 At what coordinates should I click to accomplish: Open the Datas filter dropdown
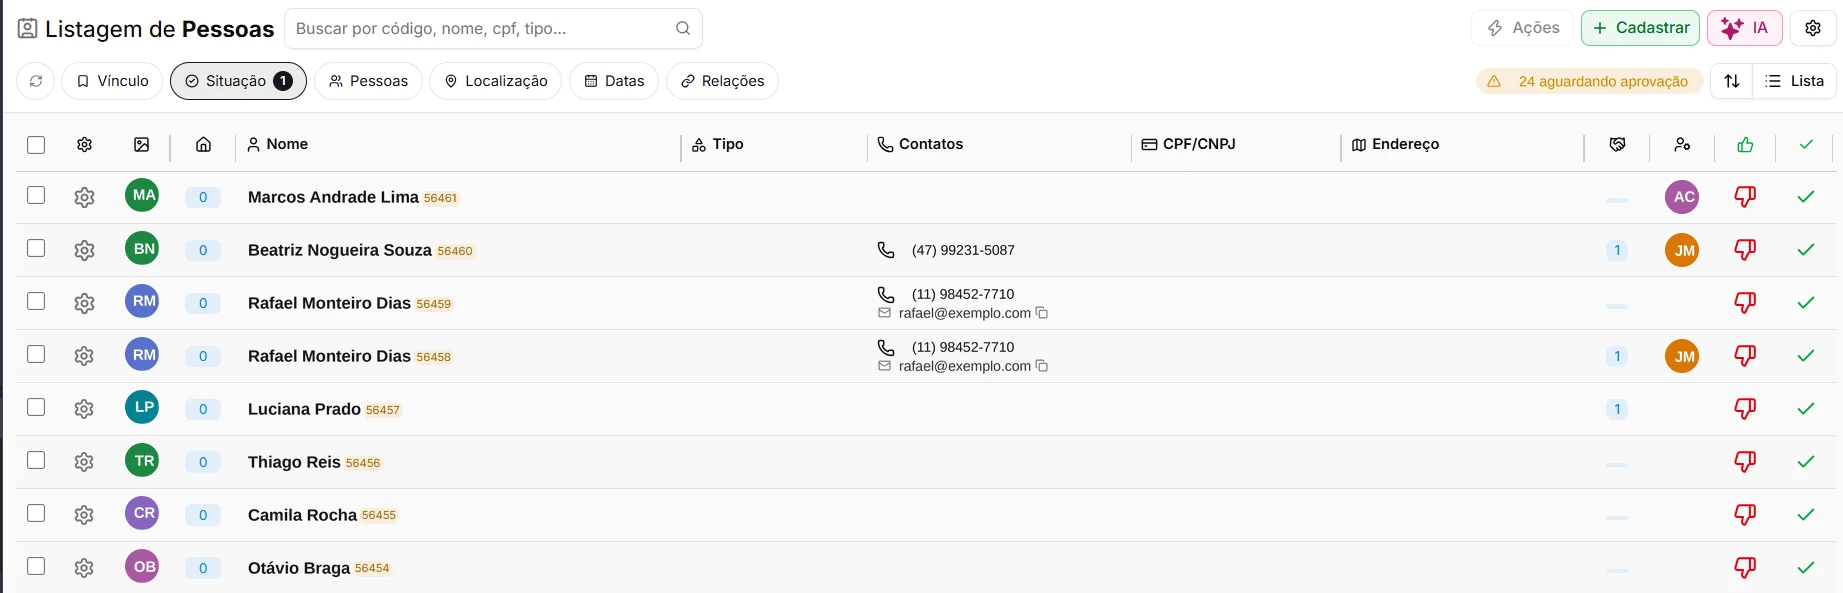coord(614,81)
